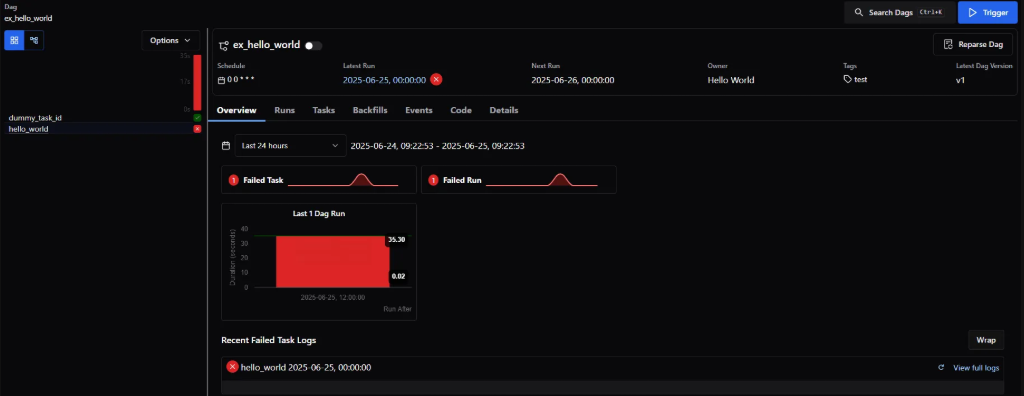1024x396 pixels.
Task: Click the calendar icon under Schedule
Action: (221, 80)
